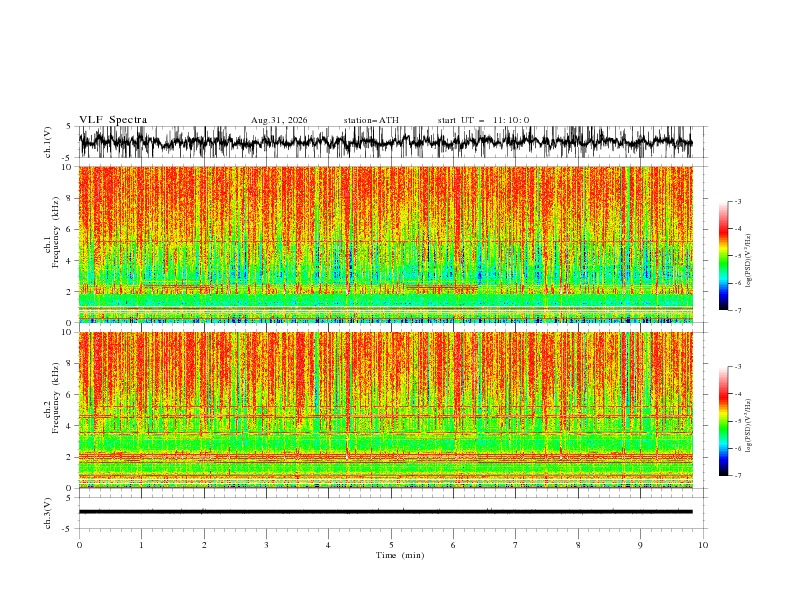This screenshot has width=792, height=612.
Task: Click the ch.2 spectrogram panel center
Action: point(385,410)
